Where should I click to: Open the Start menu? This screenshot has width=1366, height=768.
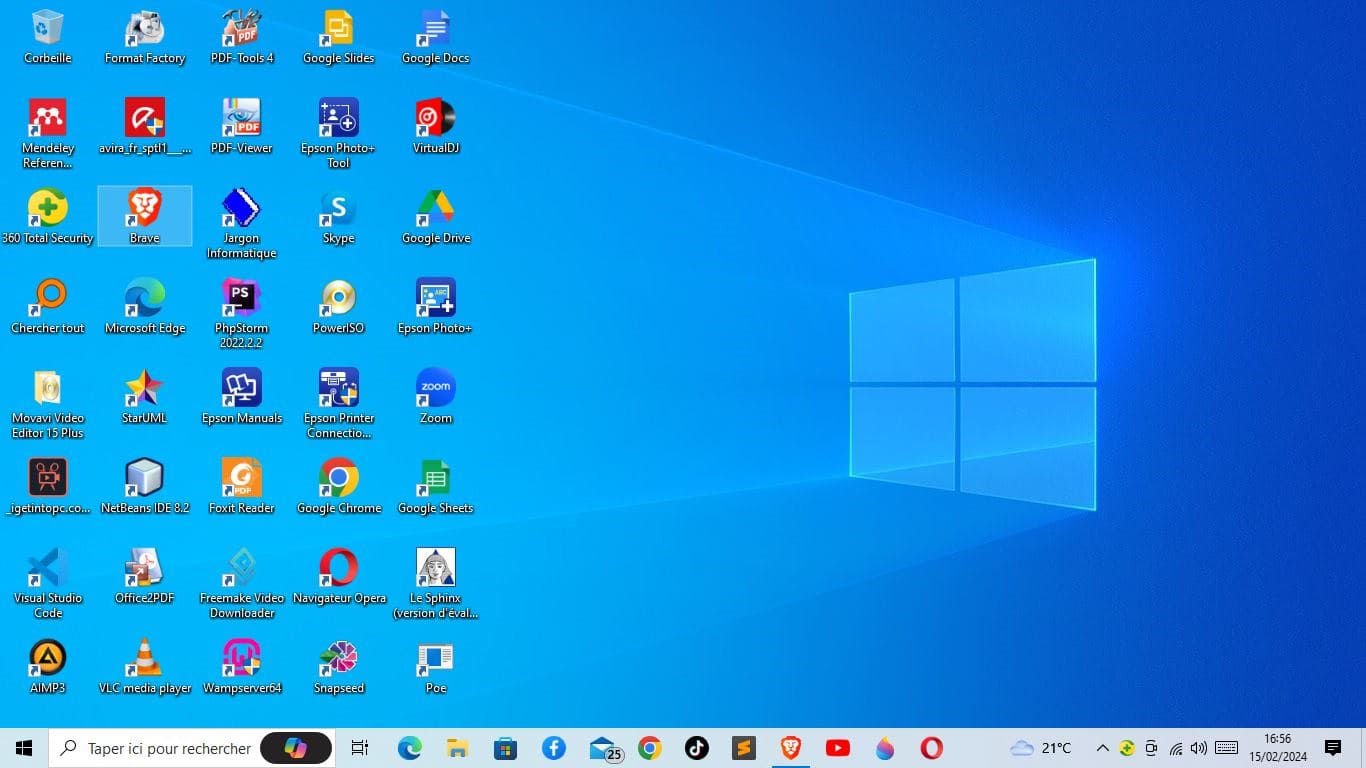pyautogui.click(x=23, y=747)
